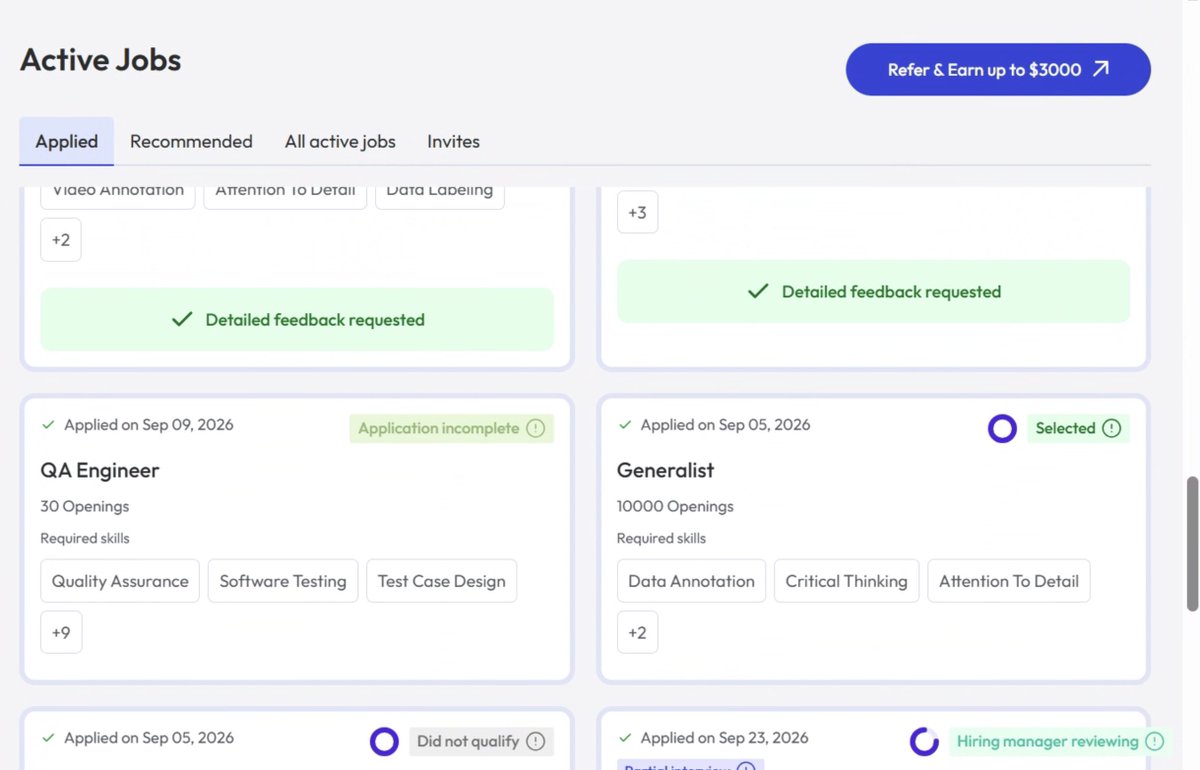This screenshot has width=1200, height=770.
Task: Click the info icon beside Application incomplete
Action: [535, 428]
